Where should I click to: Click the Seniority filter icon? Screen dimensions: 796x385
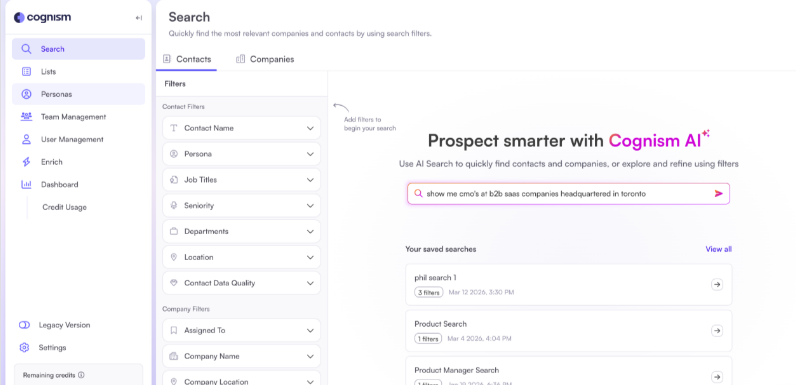[x=174, y=206]
